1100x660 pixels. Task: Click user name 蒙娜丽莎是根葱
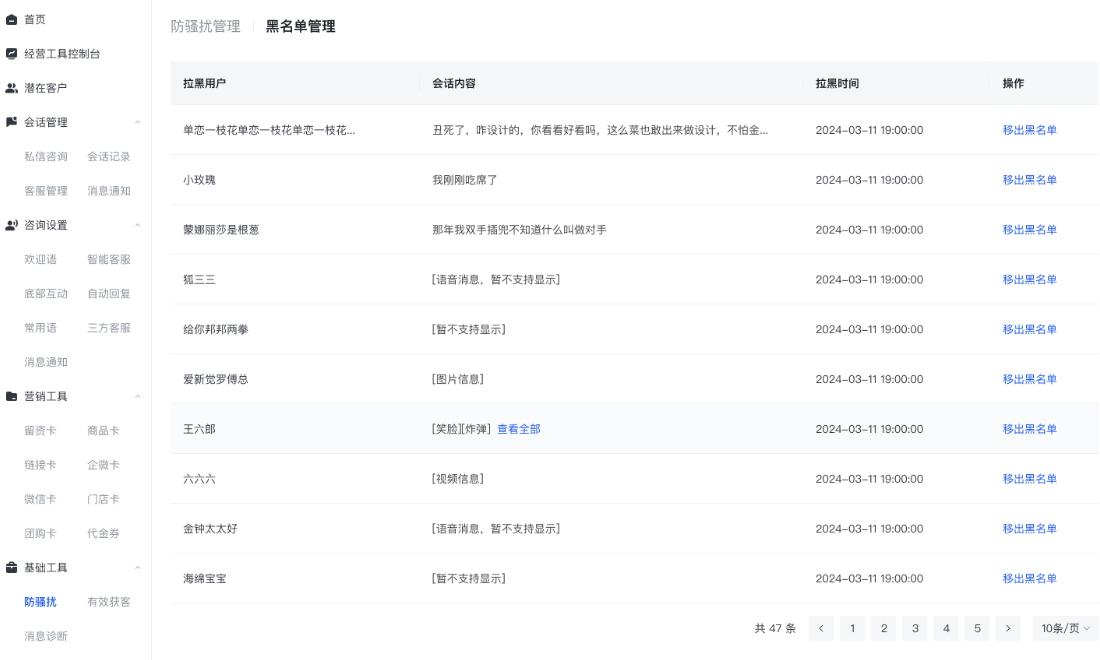pyautogui.click(x=221, y=230)
